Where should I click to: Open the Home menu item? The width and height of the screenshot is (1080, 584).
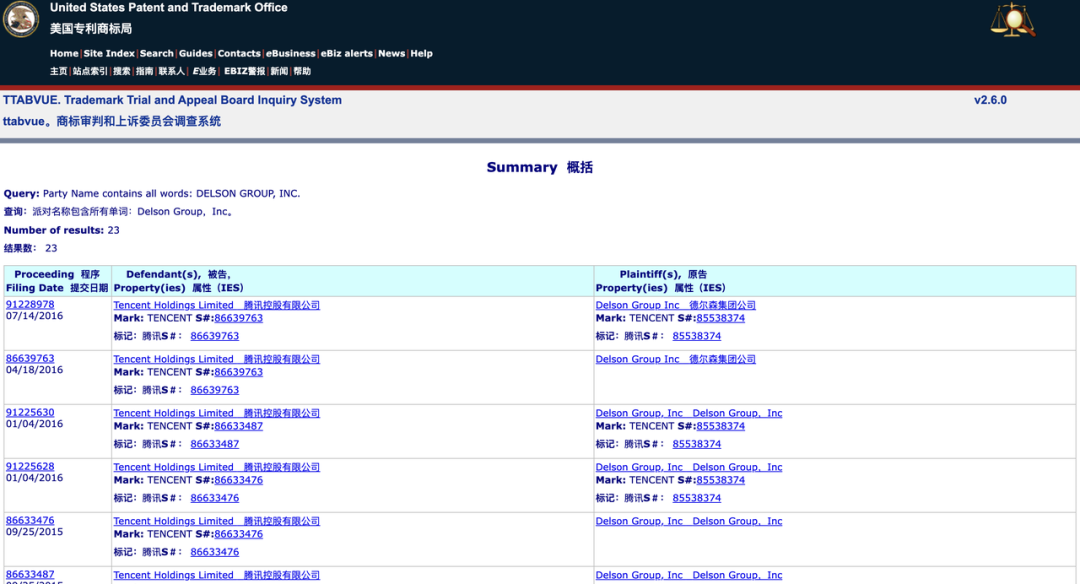pyautogui.click(x=64, y=53)
